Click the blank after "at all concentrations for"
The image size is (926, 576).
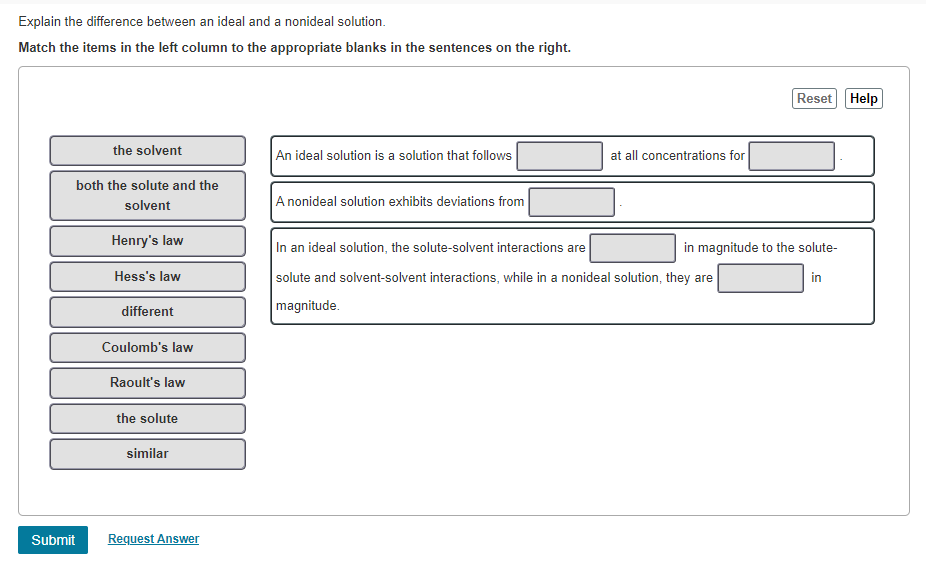(791, 156)
